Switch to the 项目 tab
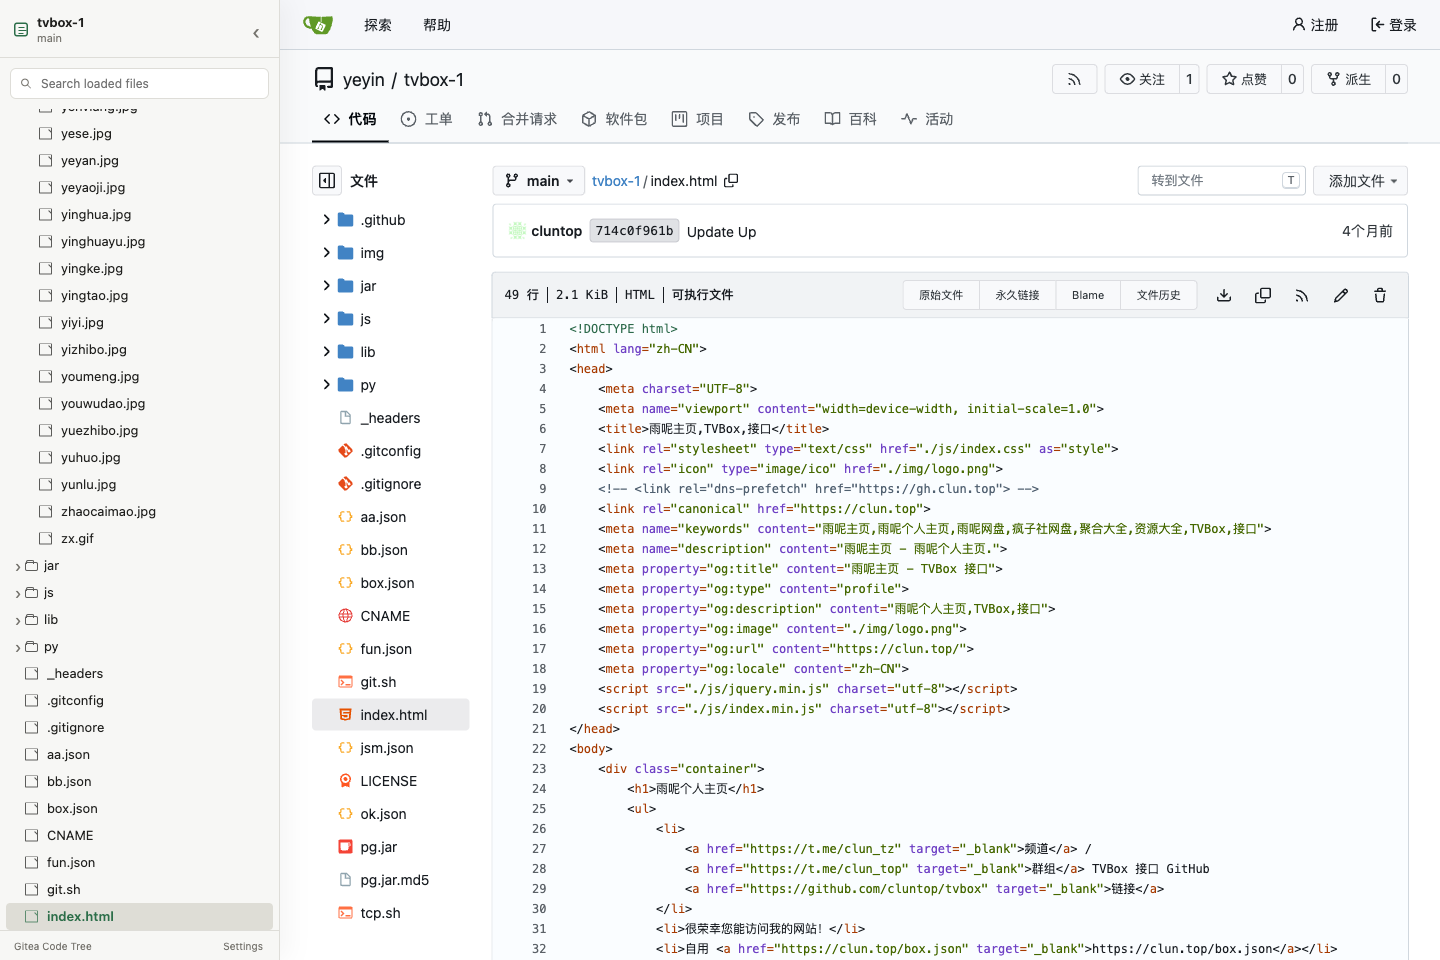This screenshot has height=960, width=1440. pyautogui.click(x=697, y=119)
